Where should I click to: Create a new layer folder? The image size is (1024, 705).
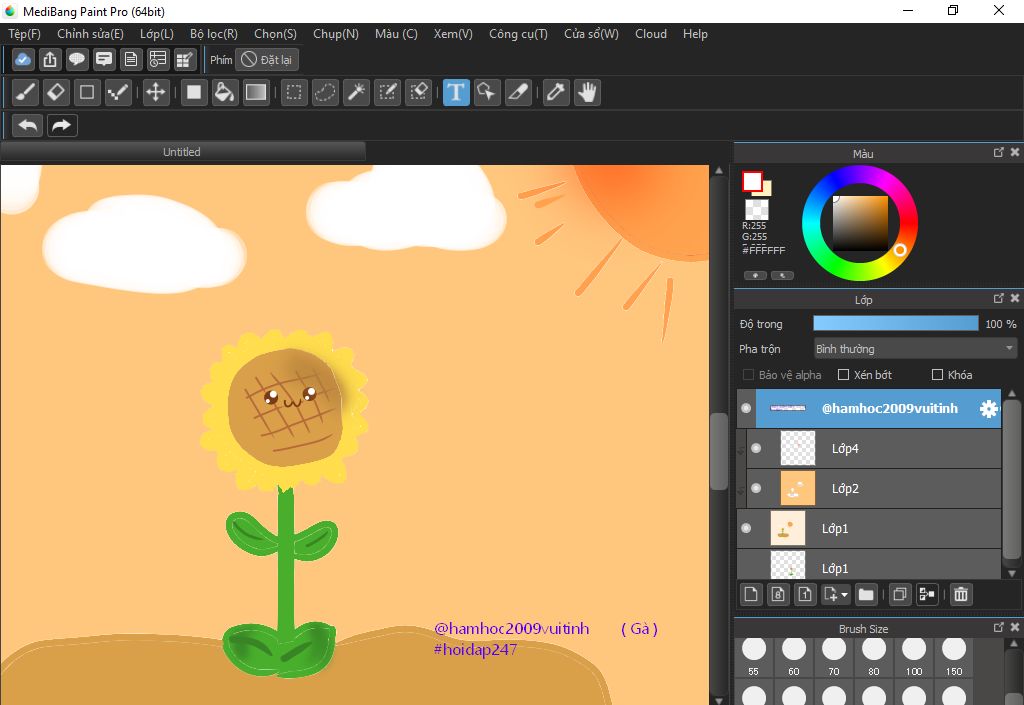[x=866, y=594]
